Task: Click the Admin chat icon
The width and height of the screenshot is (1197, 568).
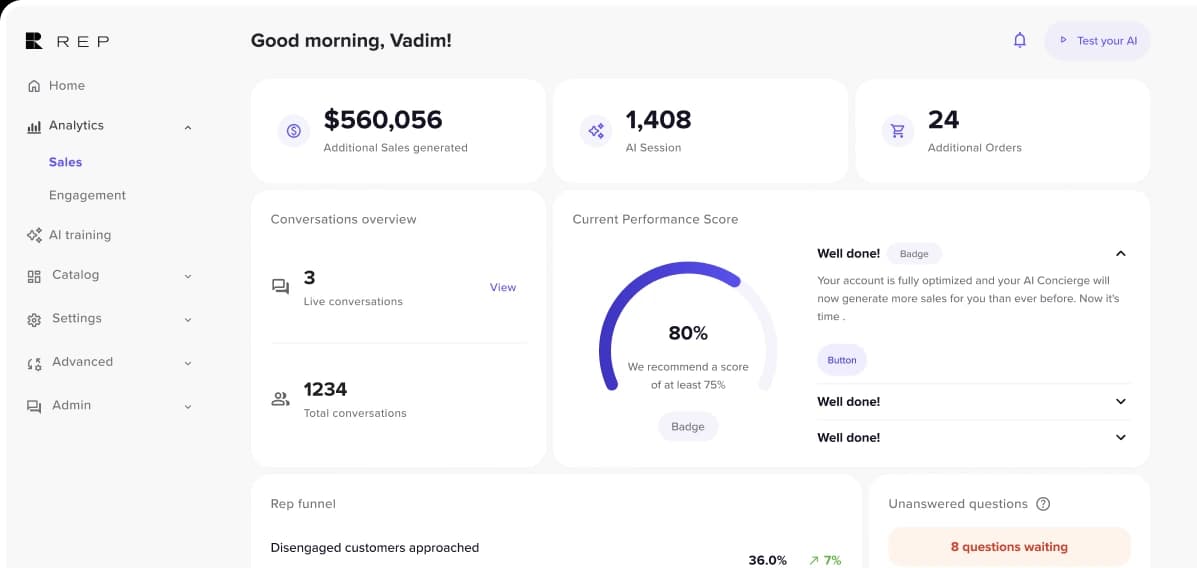Action: (x=34, y=407)
